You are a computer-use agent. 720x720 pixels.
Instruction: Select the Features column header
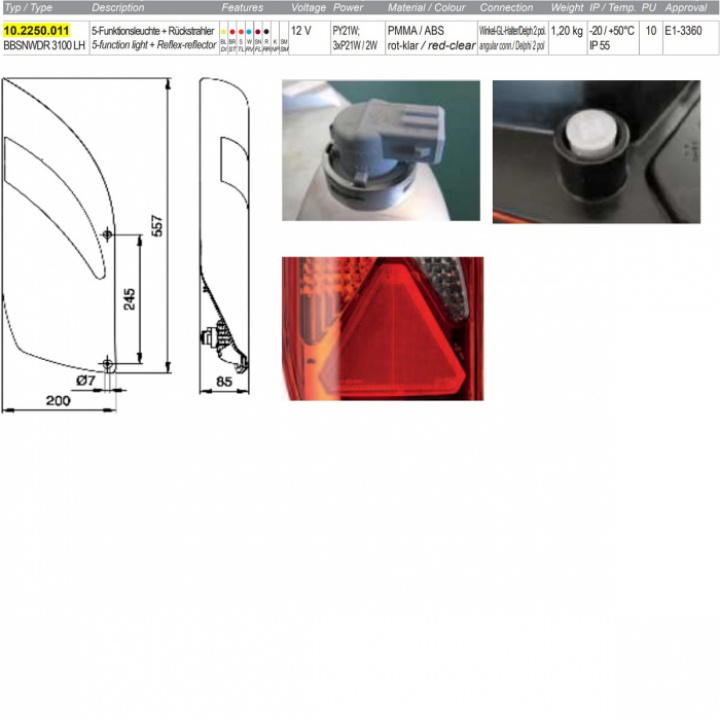242,7
